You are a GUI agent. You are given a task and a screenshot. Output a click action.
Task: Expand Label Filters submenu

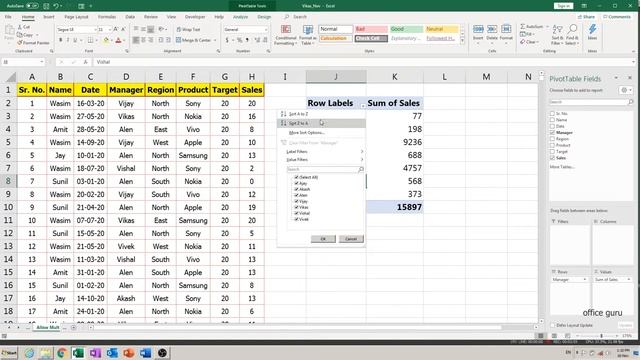coord(322,151)
